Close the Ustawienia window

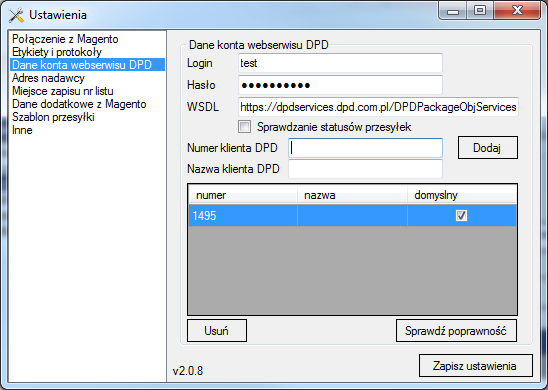click(517, 11)
